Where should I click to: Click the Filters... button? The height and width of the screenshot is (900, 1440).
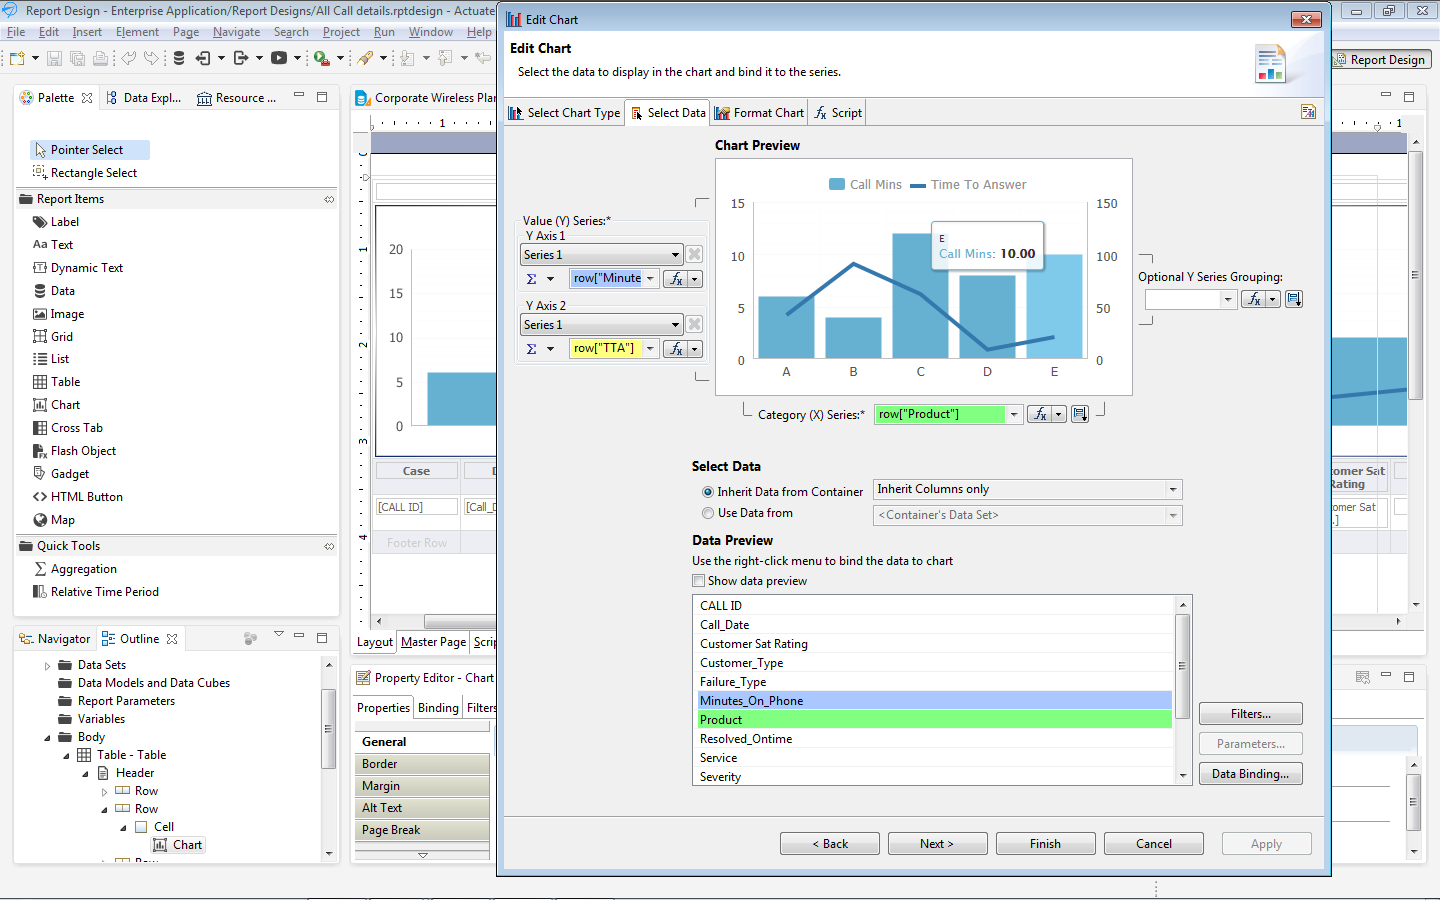click(x=1250, y=714)
